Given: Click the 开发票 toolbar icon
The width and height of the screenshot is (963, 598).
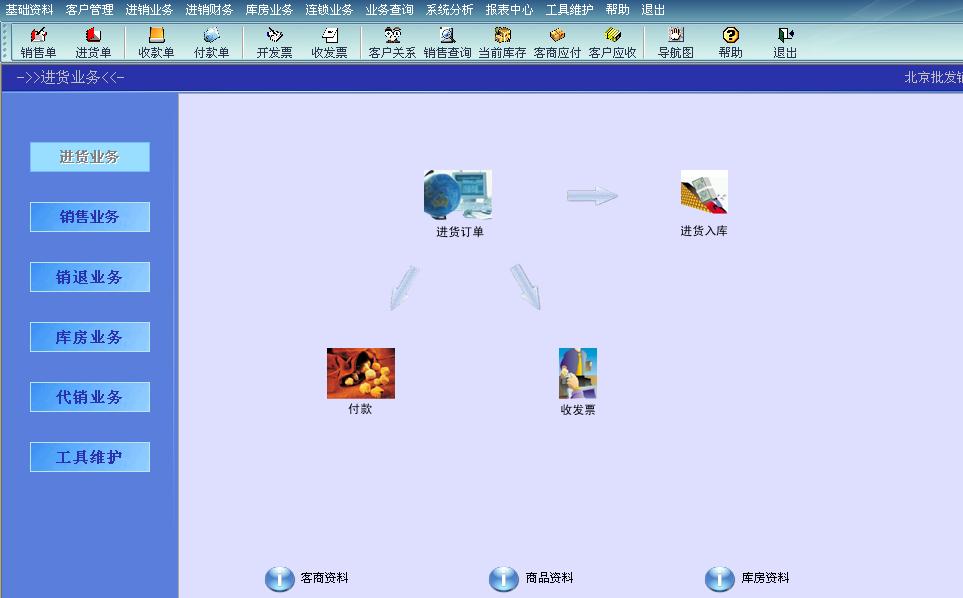Looking at the screenshot, I should pos(274,42).
